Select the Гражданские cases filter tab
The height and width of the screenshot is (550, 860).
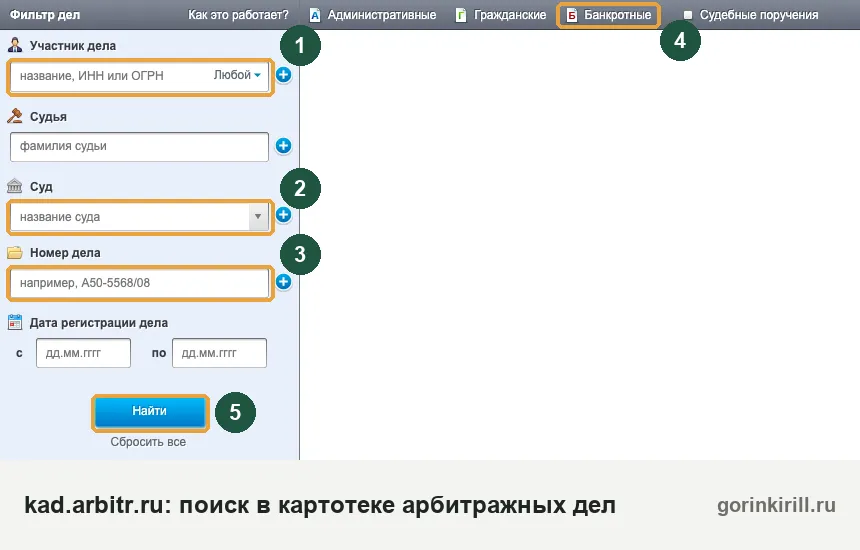[x=501, y=15]
